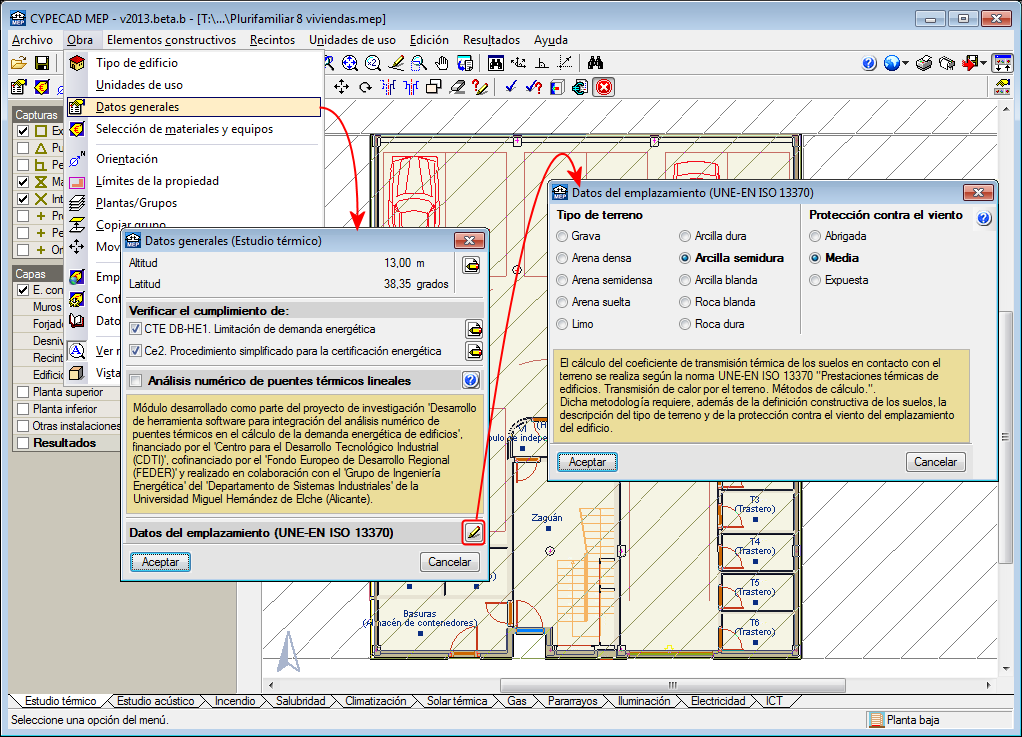
Task: Click the binoculars search icon in toolbar
Action: [x=595, y=63]
